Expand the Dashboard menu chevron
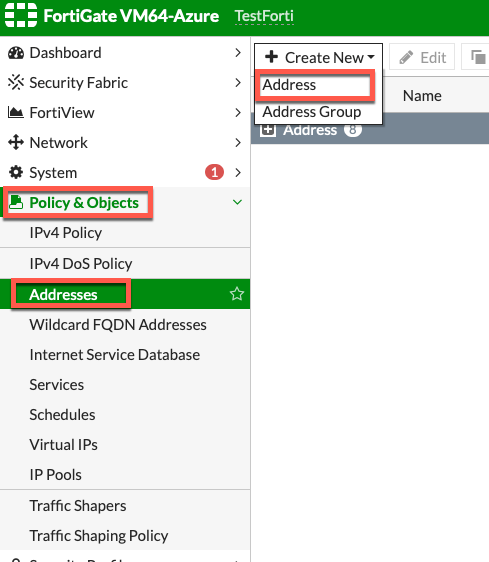Viewport: 489px width, 562px height. (x=238, y=53)
